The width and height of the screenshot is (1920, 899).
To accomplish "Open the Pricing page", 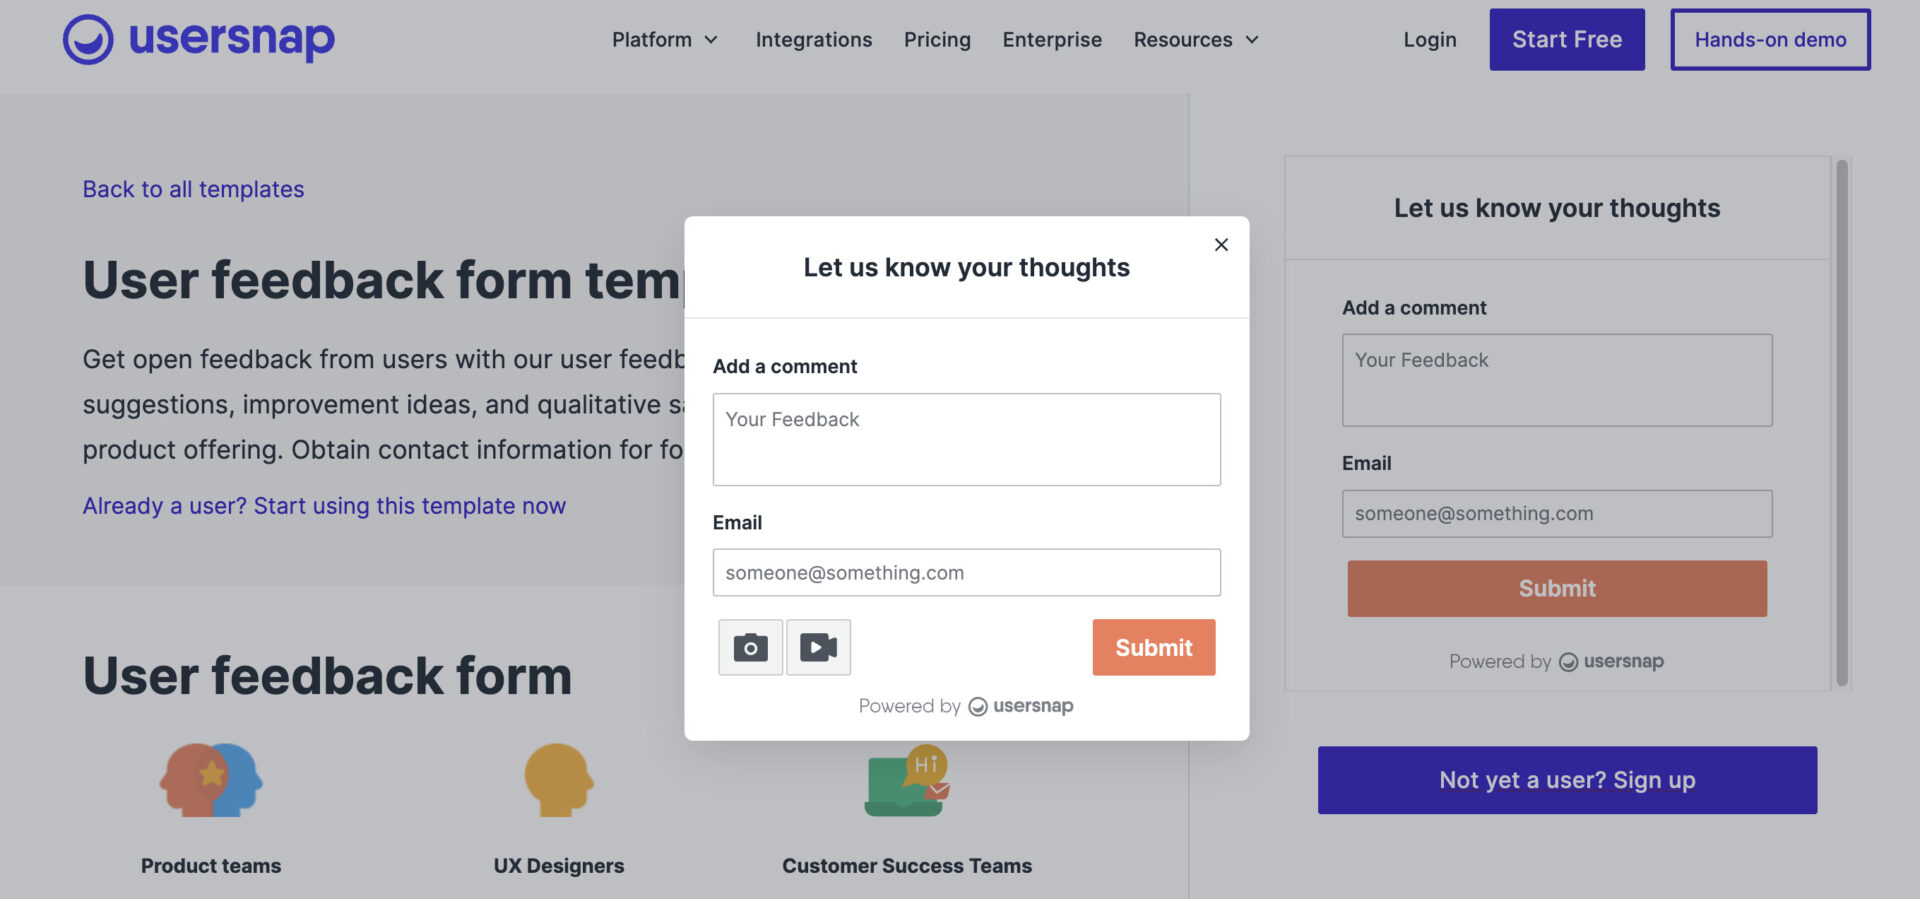I will (937, 40).
